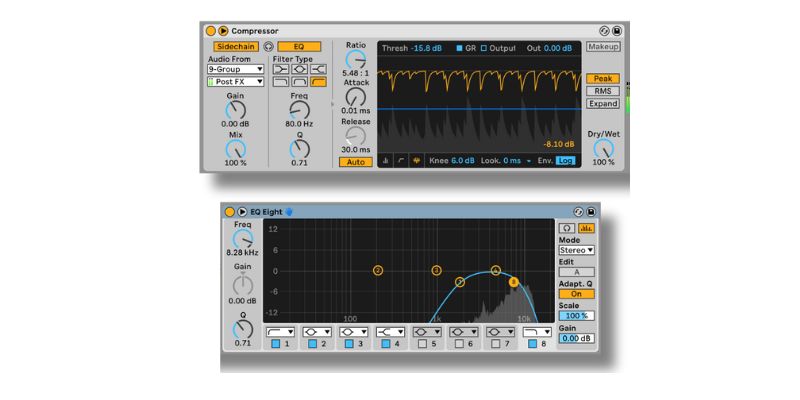Show the Compressor activity view

(416, 161)
